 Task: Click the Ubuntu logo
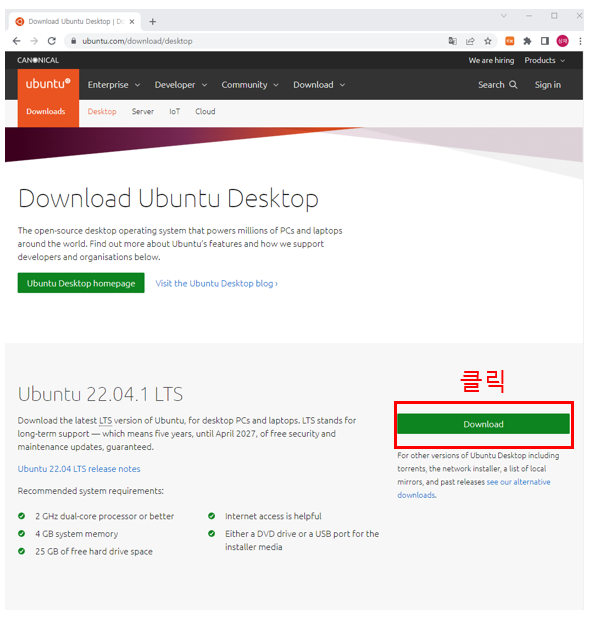(48, 84)
